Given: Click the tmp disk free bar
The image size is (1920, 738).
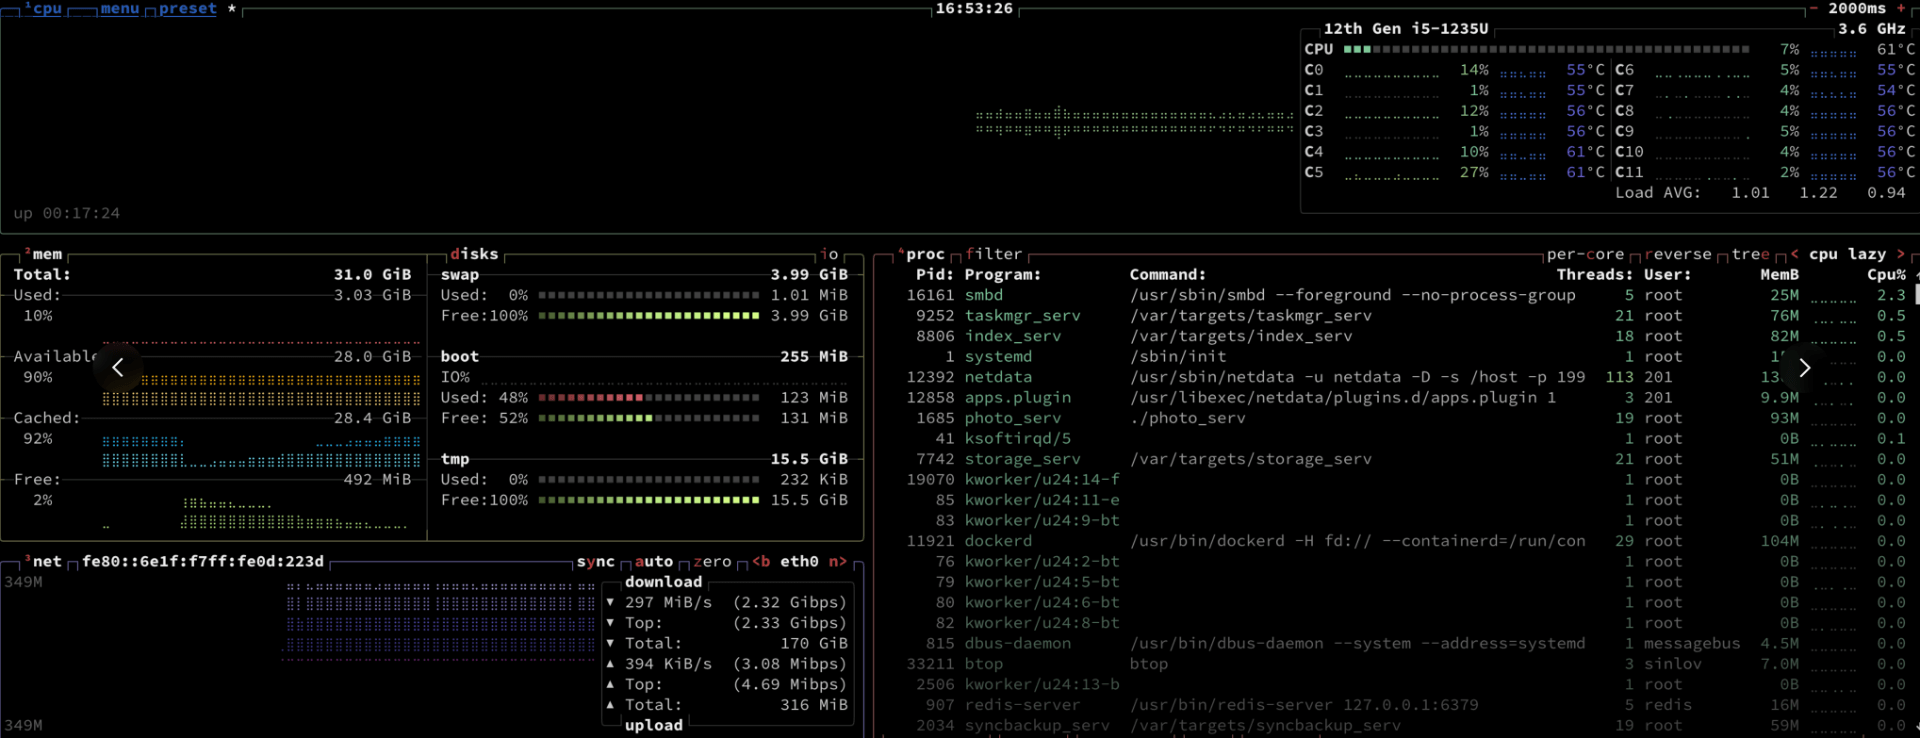Looking at the screenshot, I should coord(649,500).
